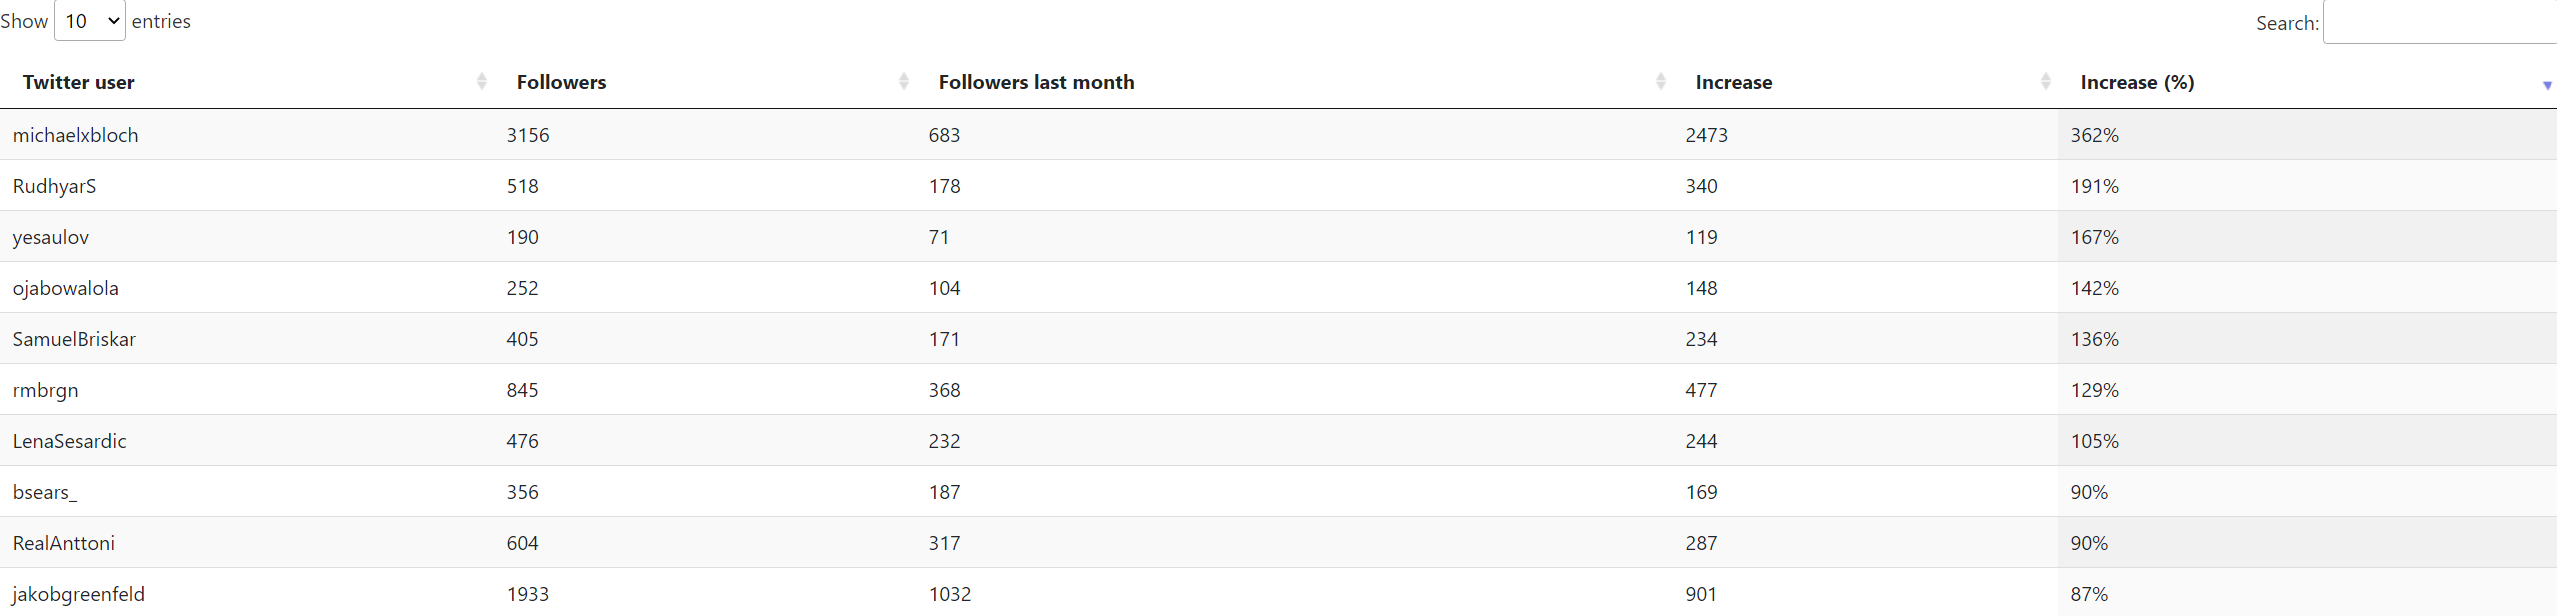
Task: Click sort arrows icon beside Increase
Action: click(x=2046, y=82)
